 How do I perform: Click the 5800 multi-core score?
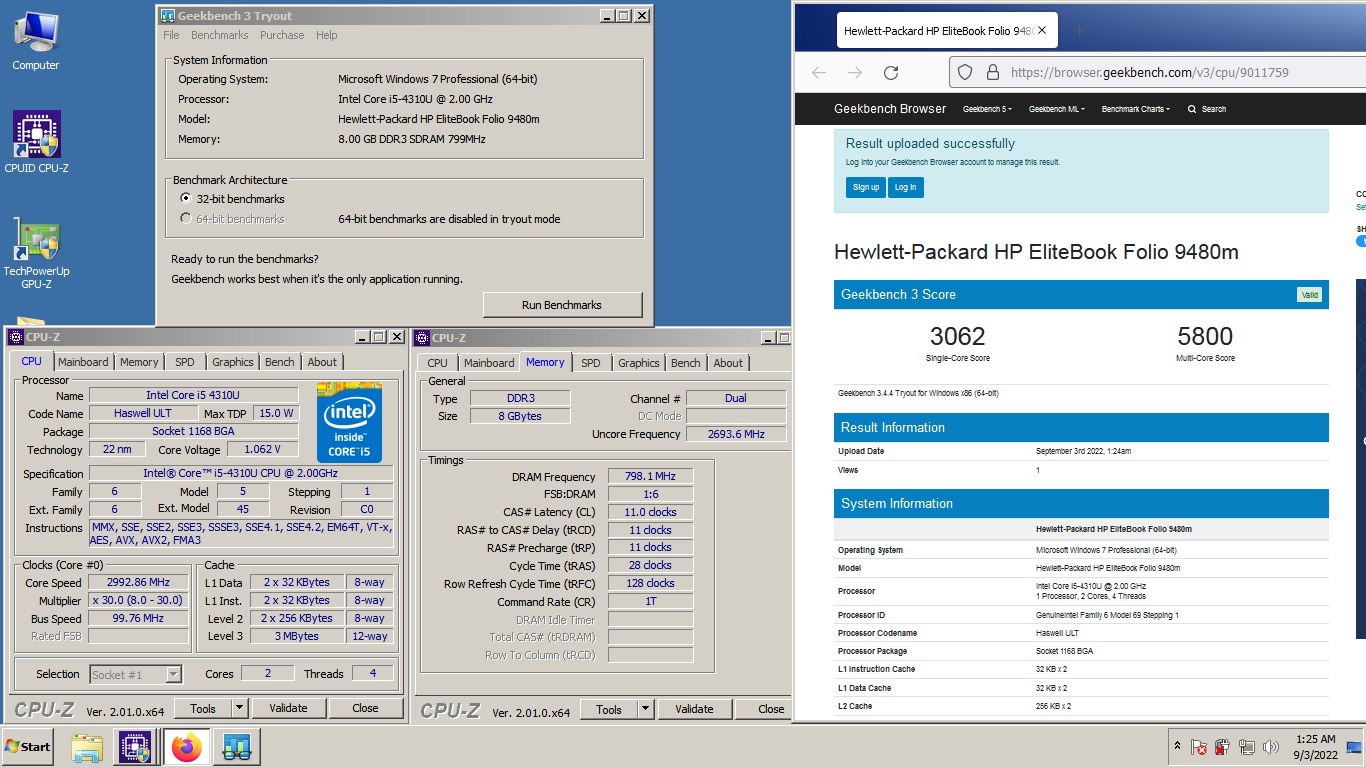(1205, 336)
